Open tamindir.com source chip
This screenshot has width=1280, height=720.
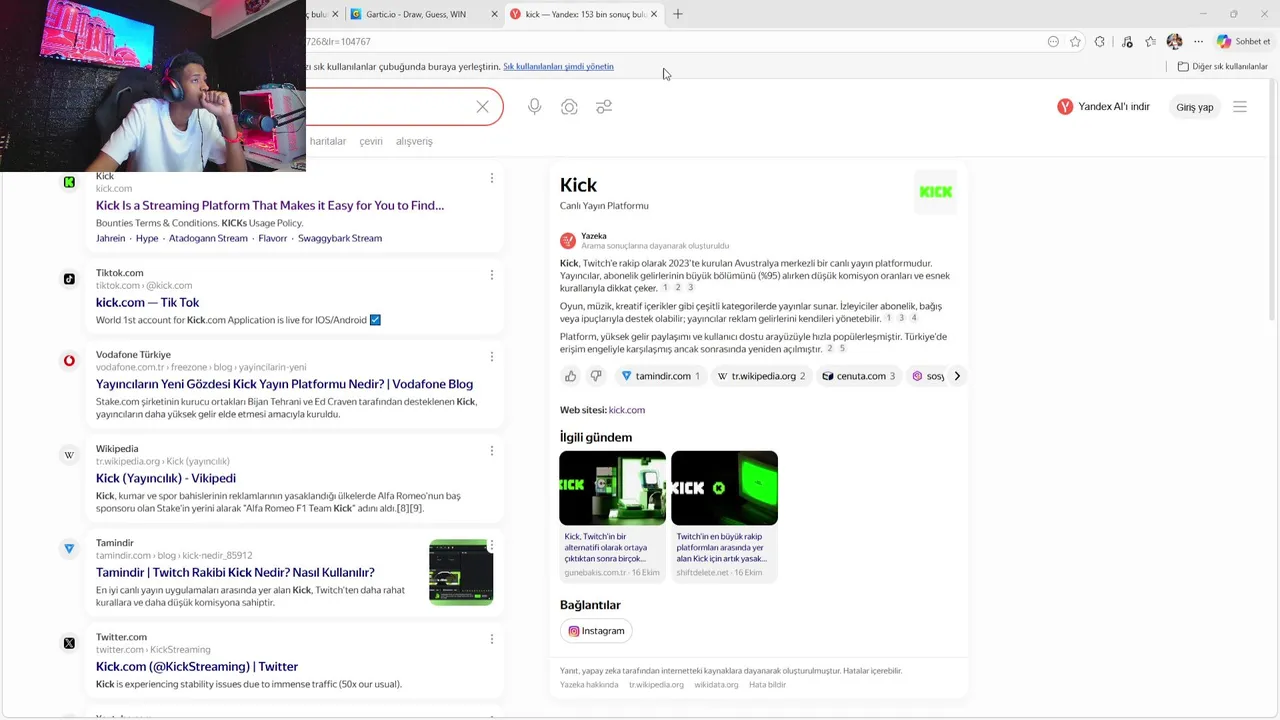click(660, 376)
